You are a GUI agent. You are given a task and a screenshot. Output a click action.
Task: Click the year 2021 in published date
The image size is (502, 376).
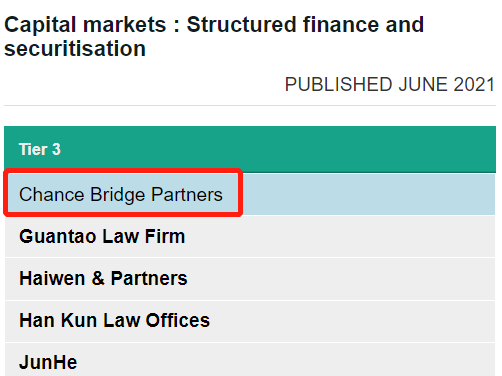coord(474,84)
